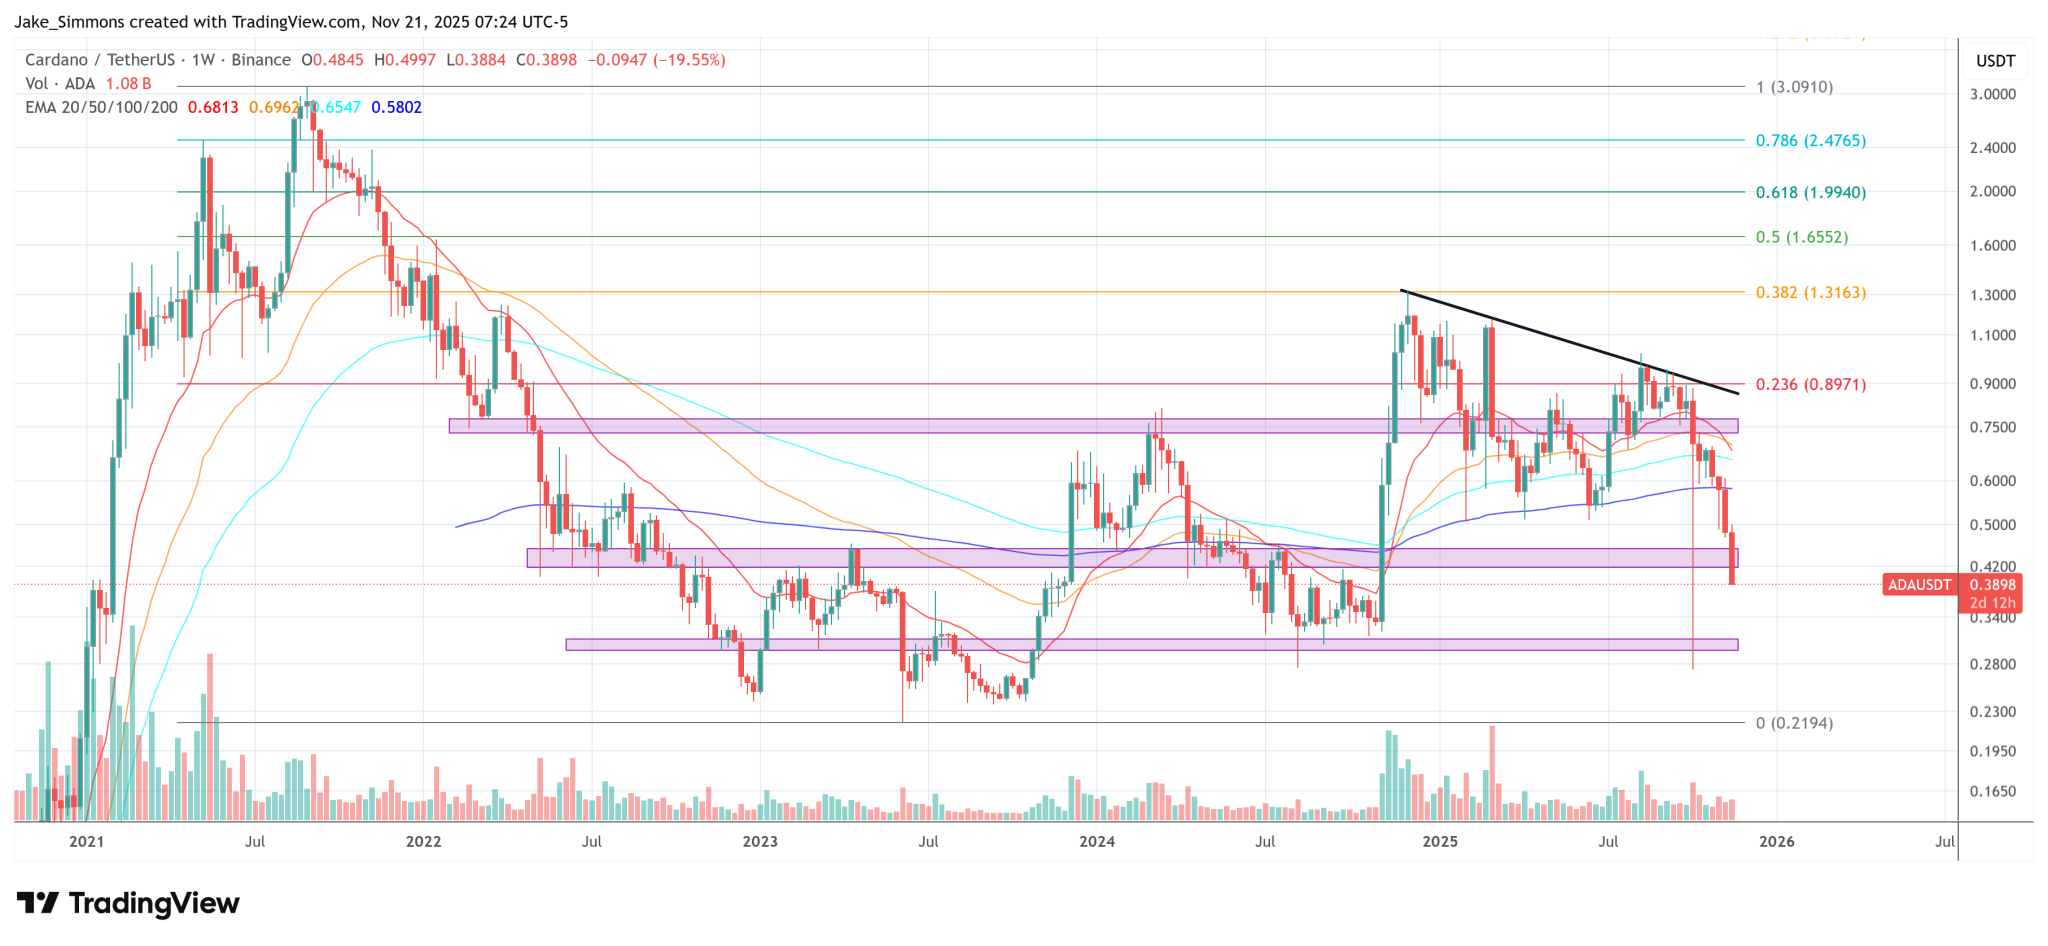
Task: Select the 0.618 (1.9940) Fibonacci label
Action: coord(1810,192)
